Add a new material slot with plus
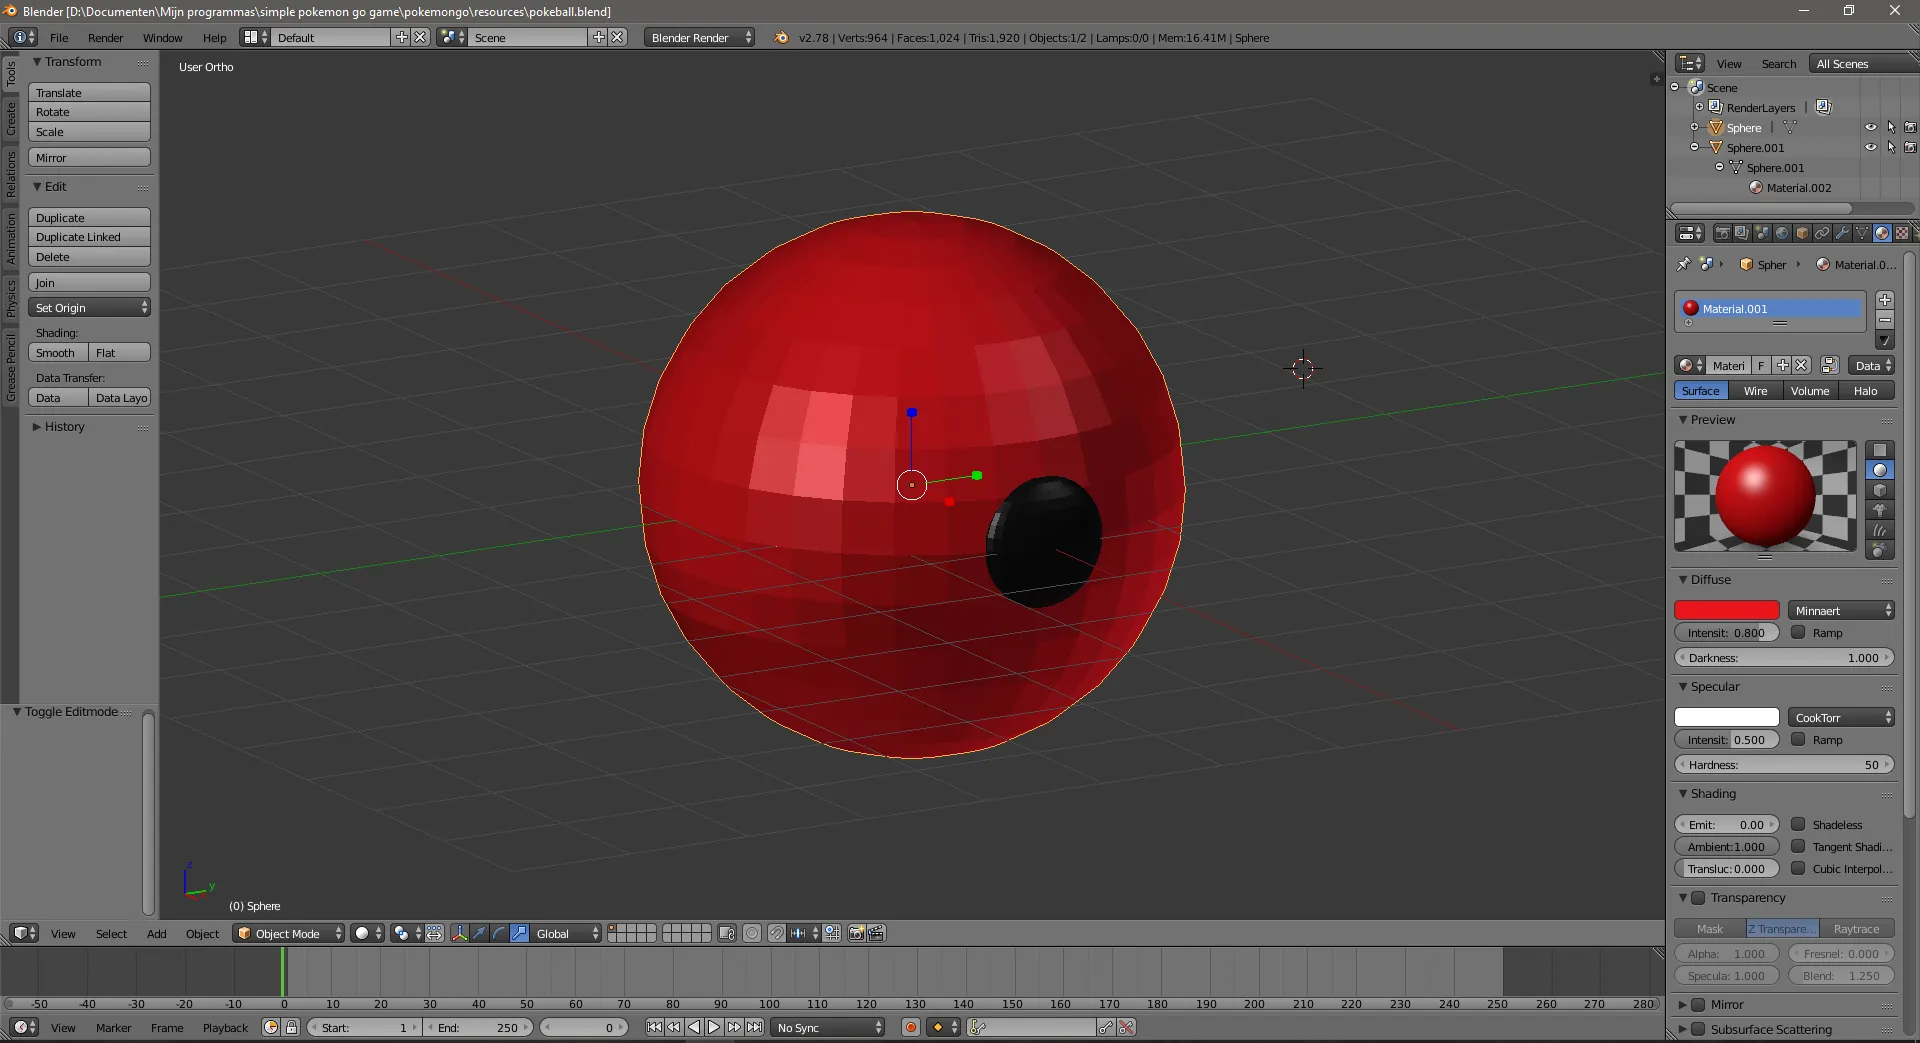The image size is (1920, 1043). pos(1885,300)
